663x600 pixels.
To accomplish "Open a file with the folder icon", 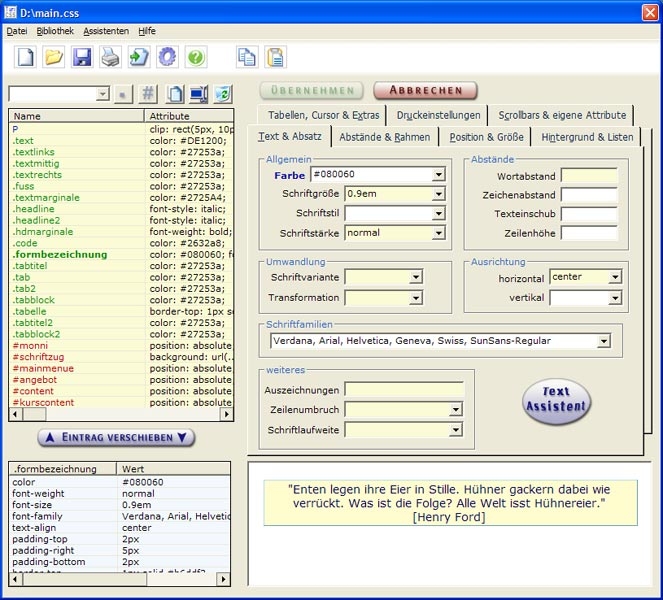I will [54, 57].
